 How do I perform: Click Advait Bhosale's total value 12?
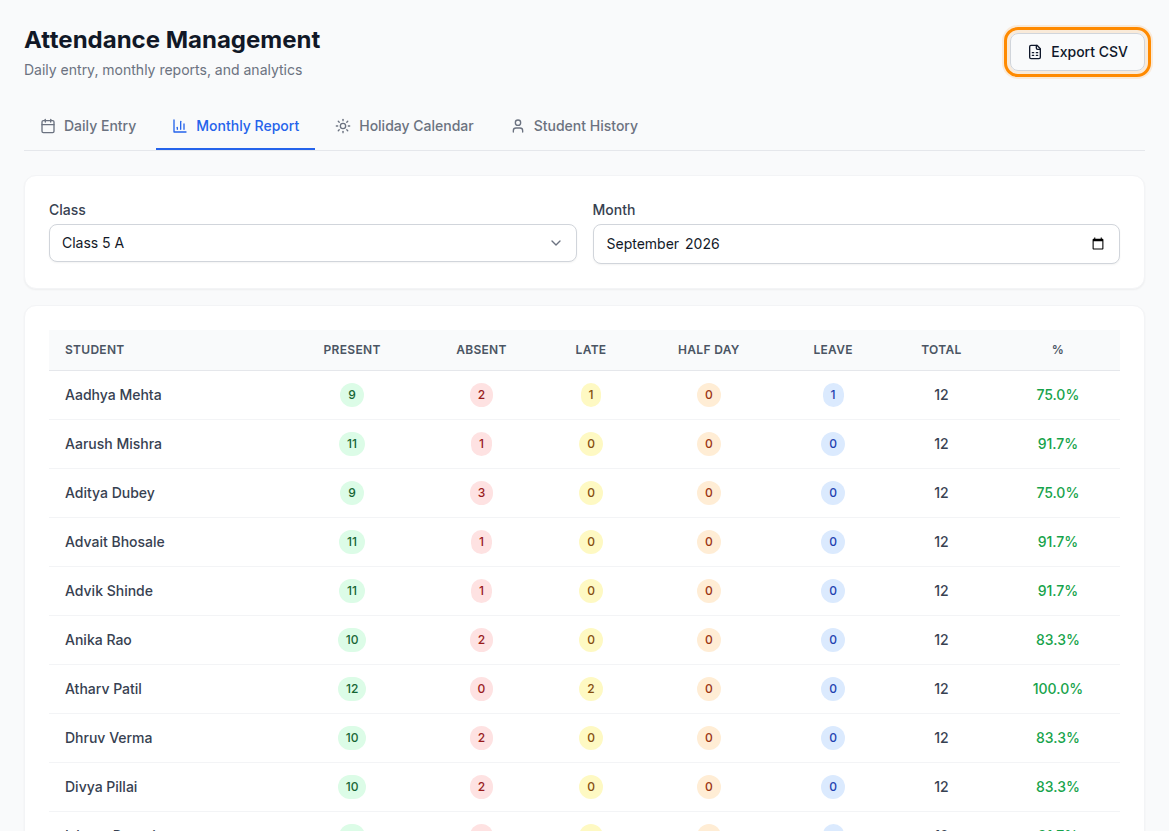pyautogui.click(x=941, y=542)
